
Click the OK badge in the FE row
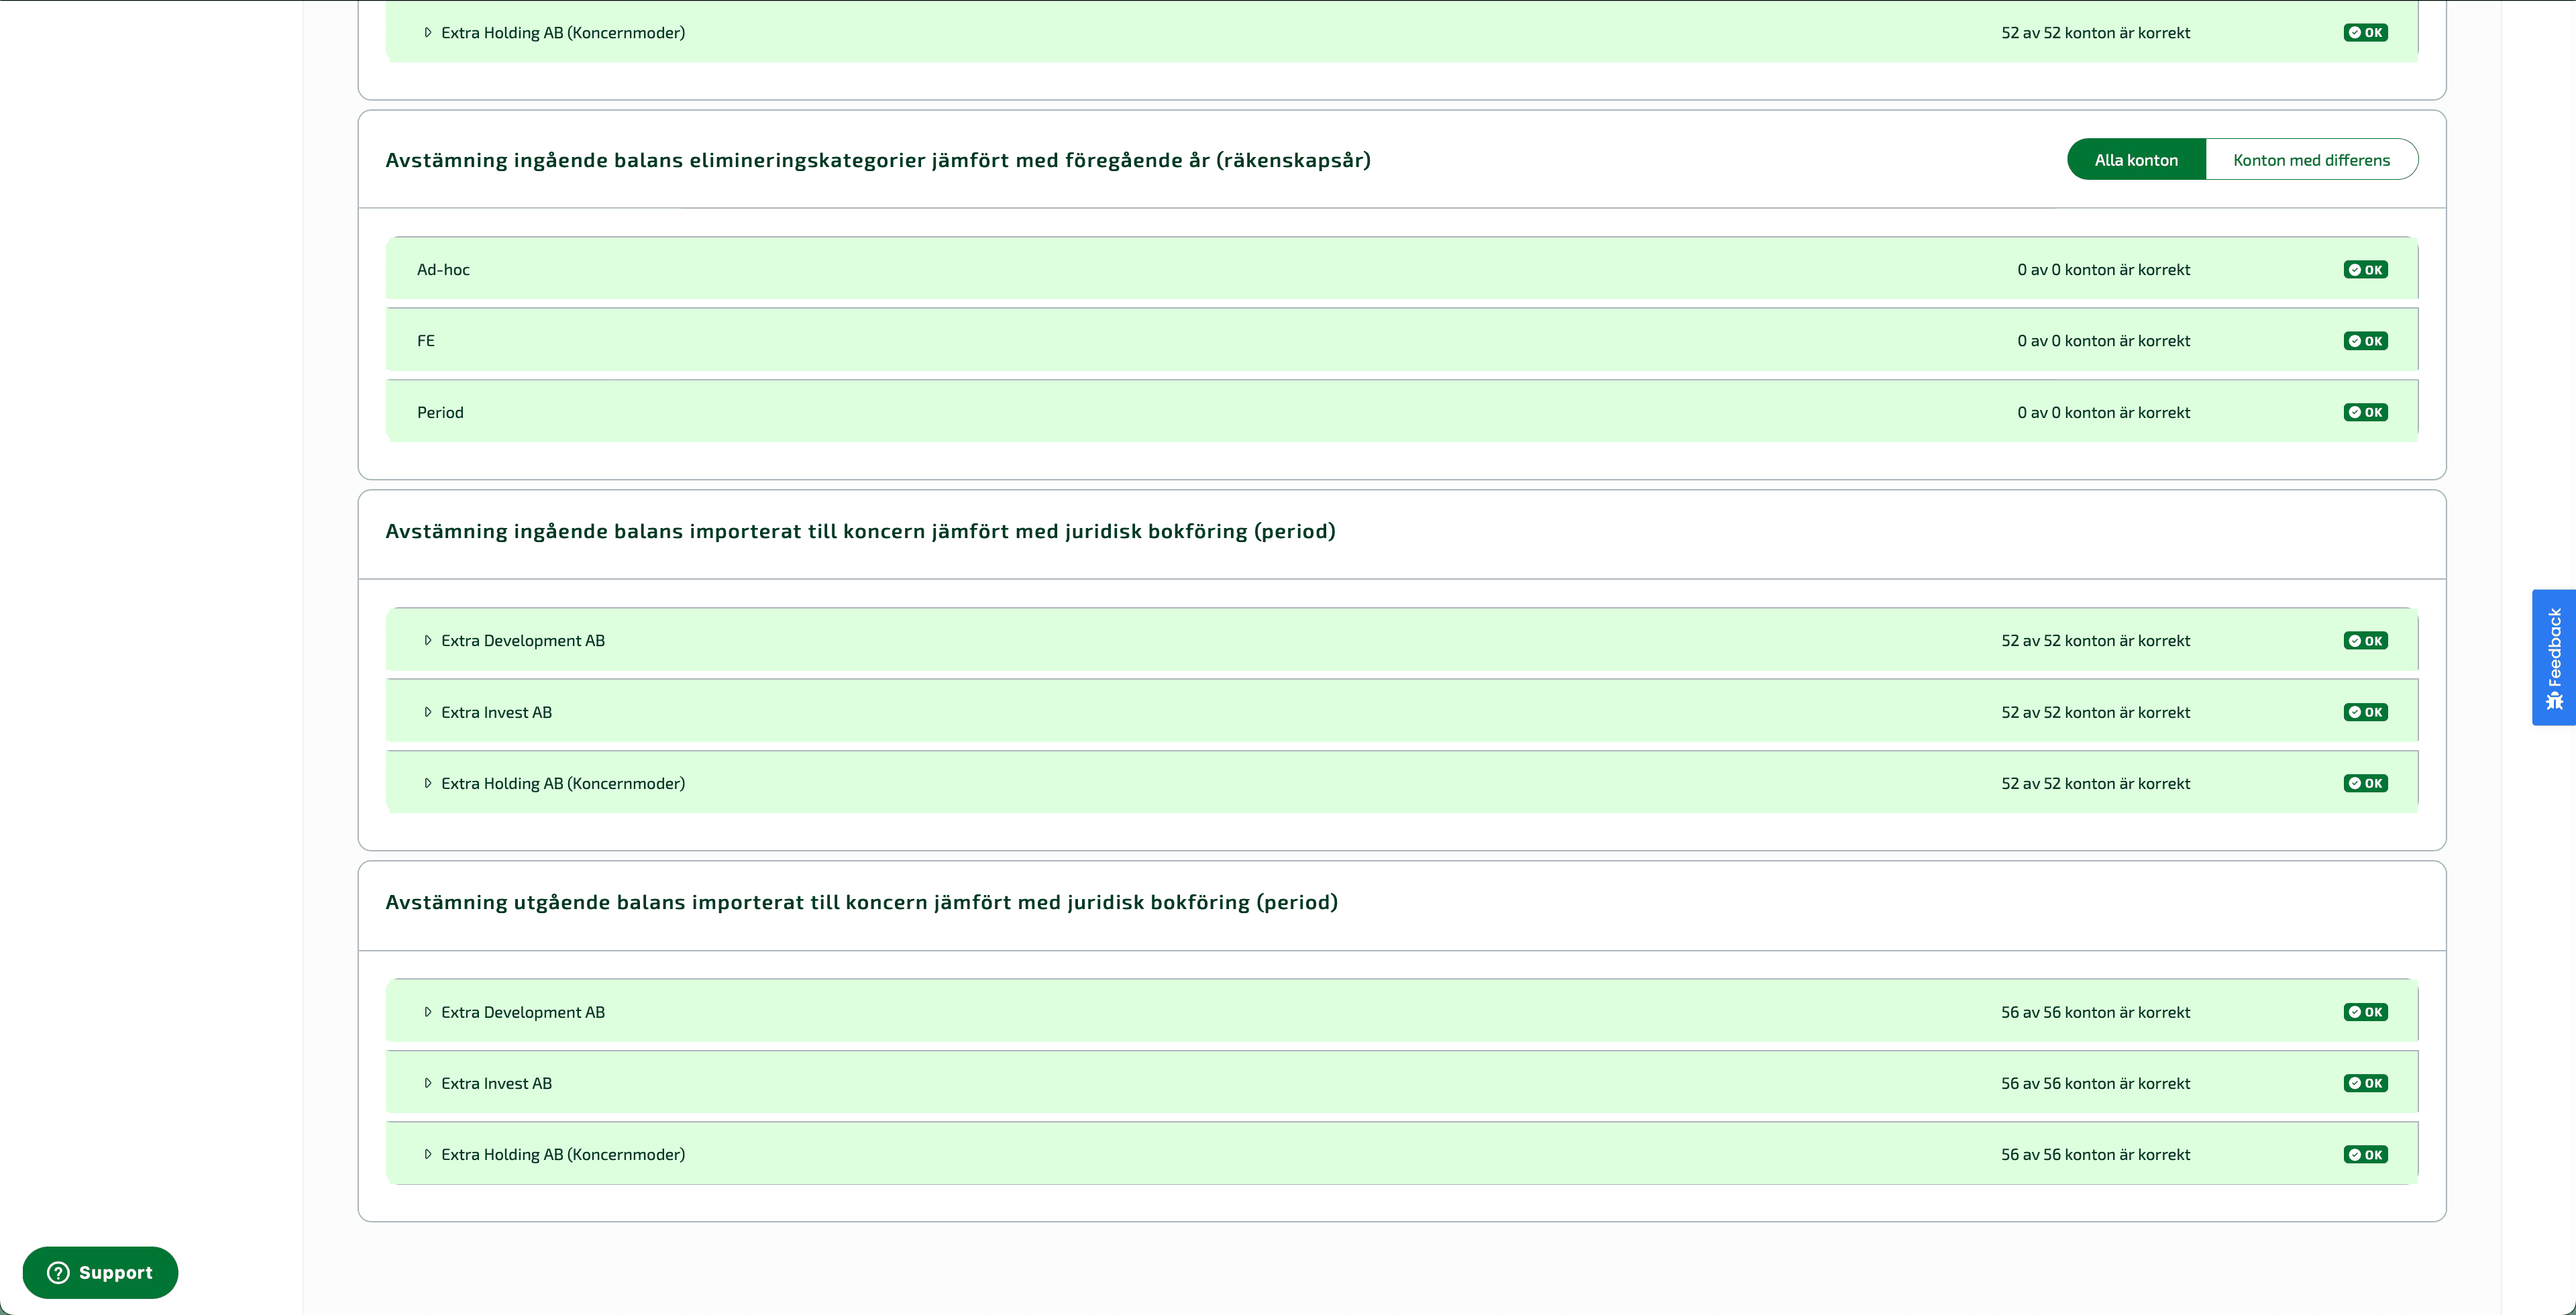click(2365, 341)
